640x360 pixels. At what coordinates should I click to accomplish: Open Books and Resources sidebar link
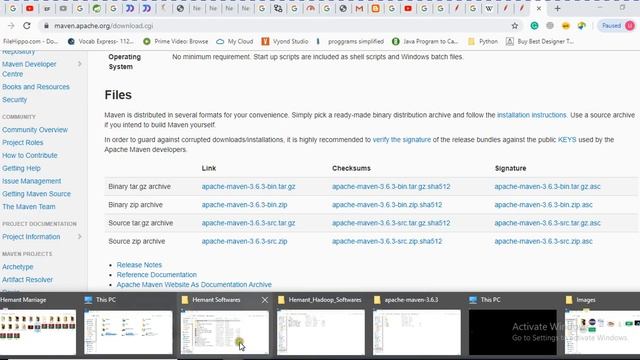pyautogui.click(x=36, y=87)
